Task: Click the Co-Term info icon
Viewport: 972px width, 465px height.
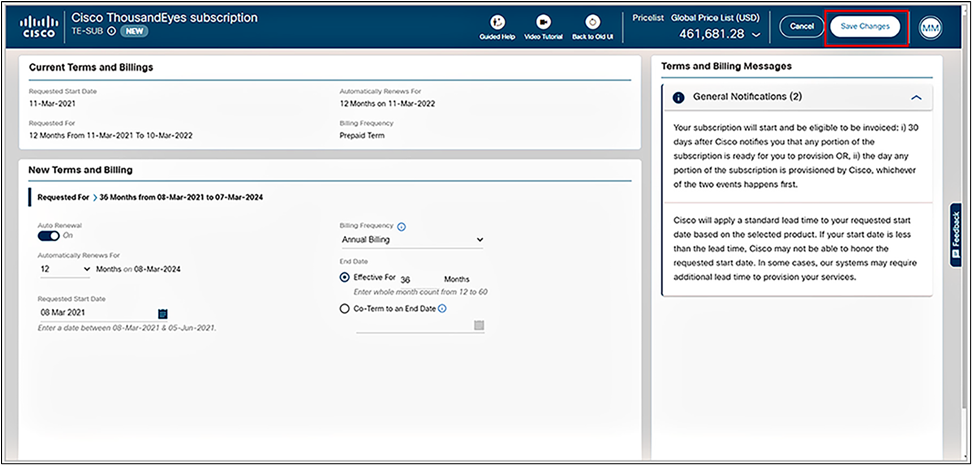Action: (x=443, y=309)
